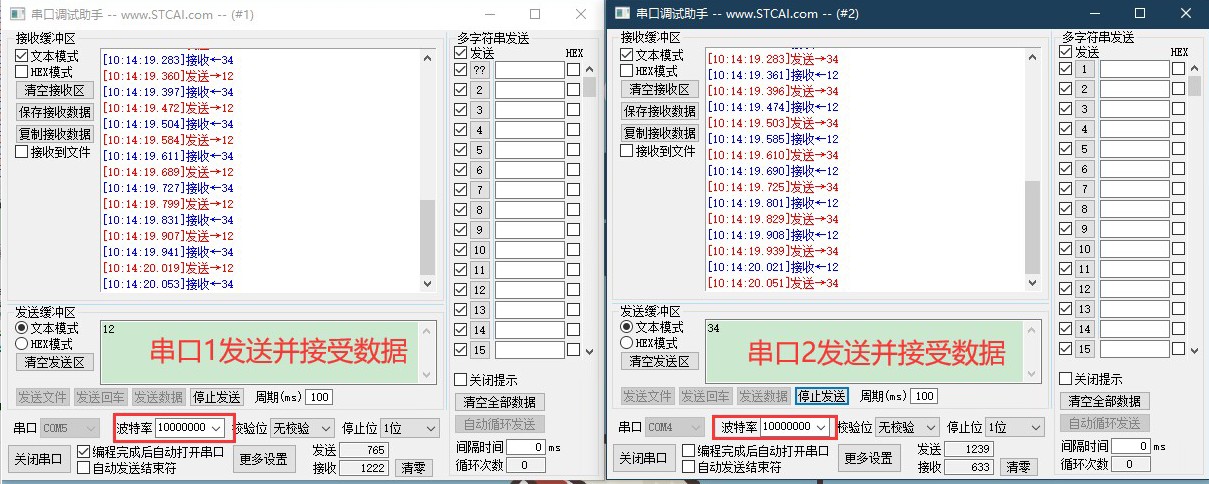Image resolution: width=1209 pixels, height=484 pixels.
Task: Click 复制接收数据 button in window #1
Action: point(55,134)
